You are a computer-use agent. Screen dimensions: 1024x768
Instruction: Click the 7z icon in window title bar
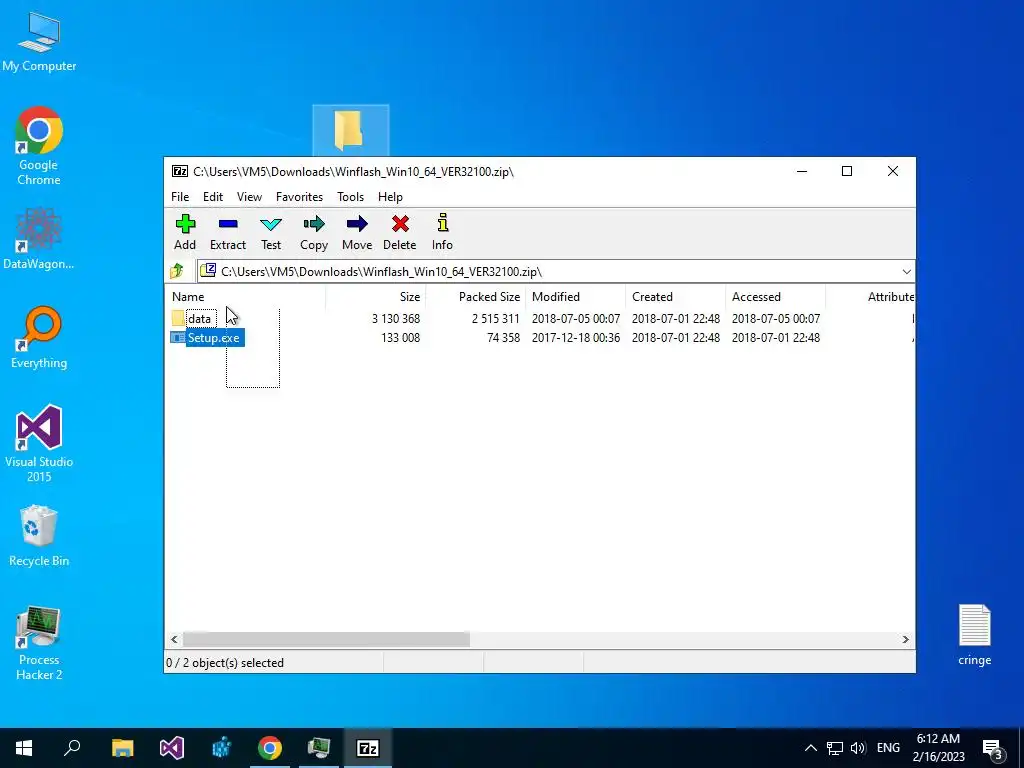[x=180, y=171]
